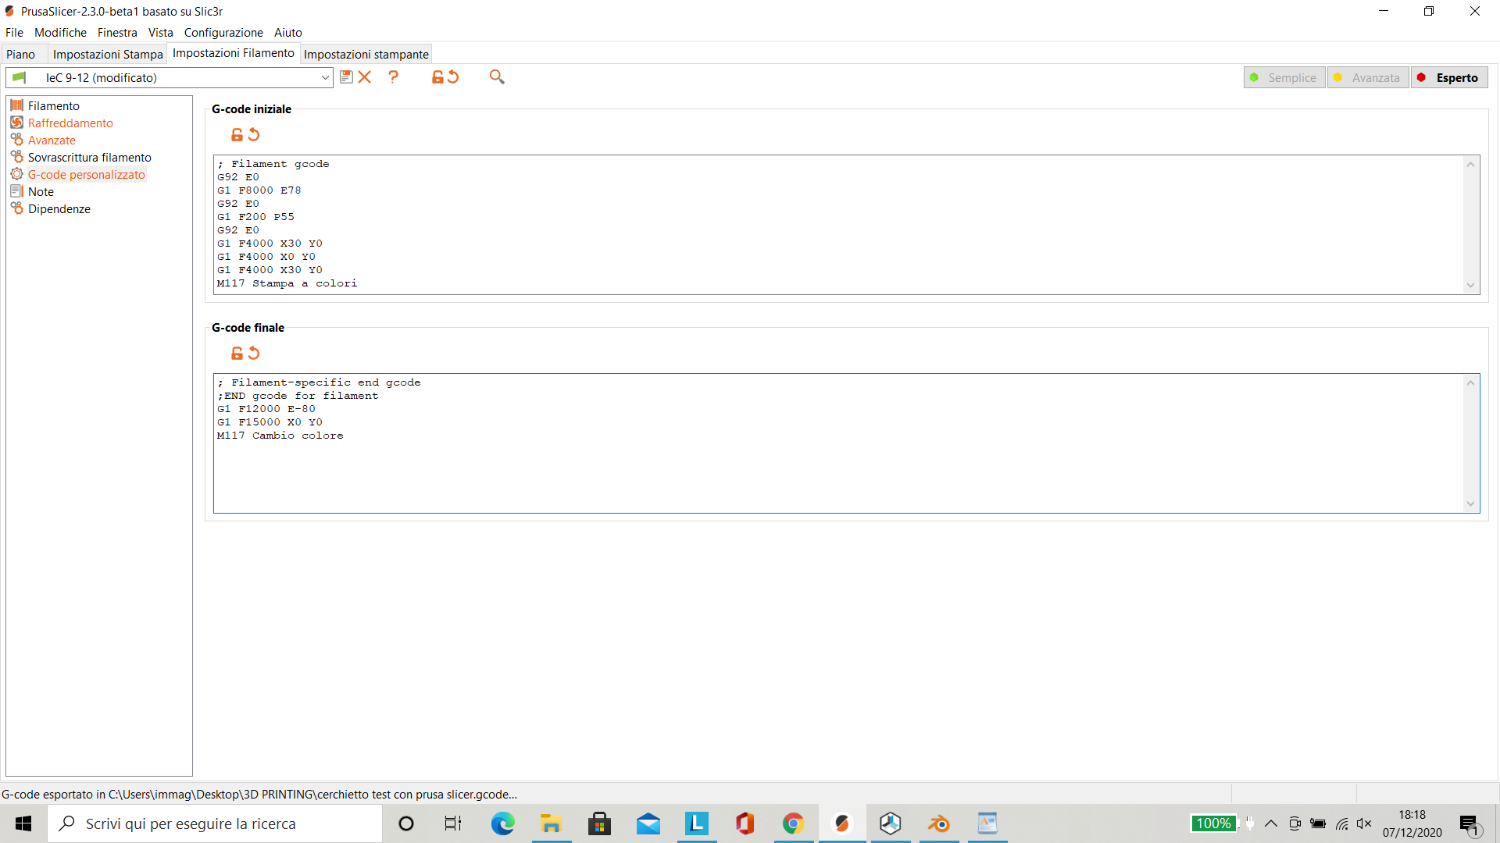Reset G-code finale with undo arrow

[254, 353]
